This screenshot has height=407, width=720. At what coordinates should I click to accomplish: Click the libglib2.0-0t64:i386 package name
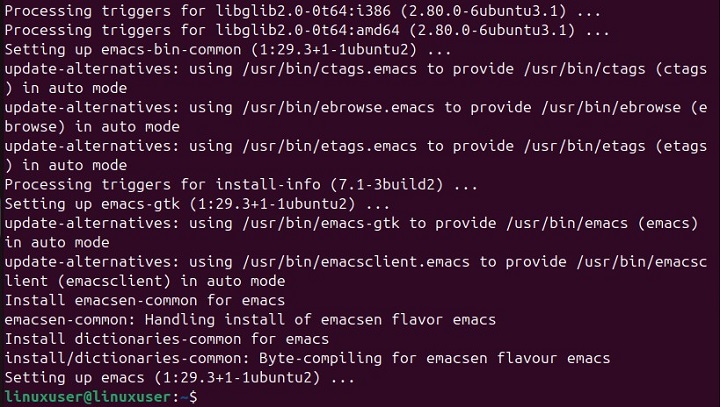pos(331,10)
